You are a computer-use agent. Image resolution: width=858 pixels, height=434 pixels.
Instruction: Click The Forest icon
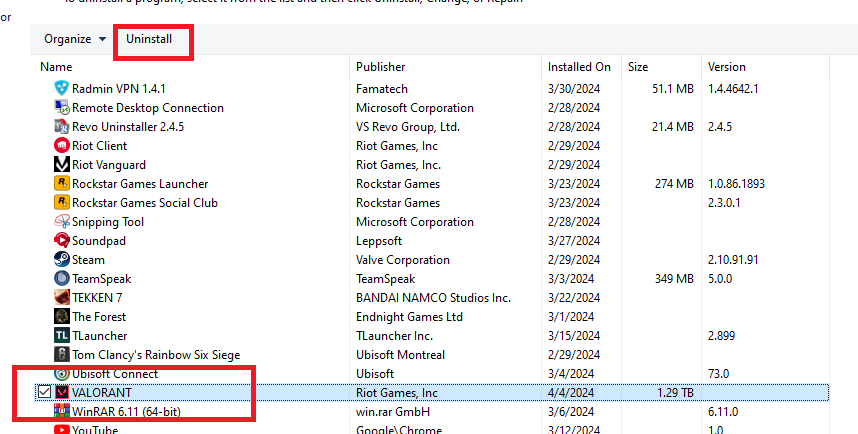[x=62, y=316]
